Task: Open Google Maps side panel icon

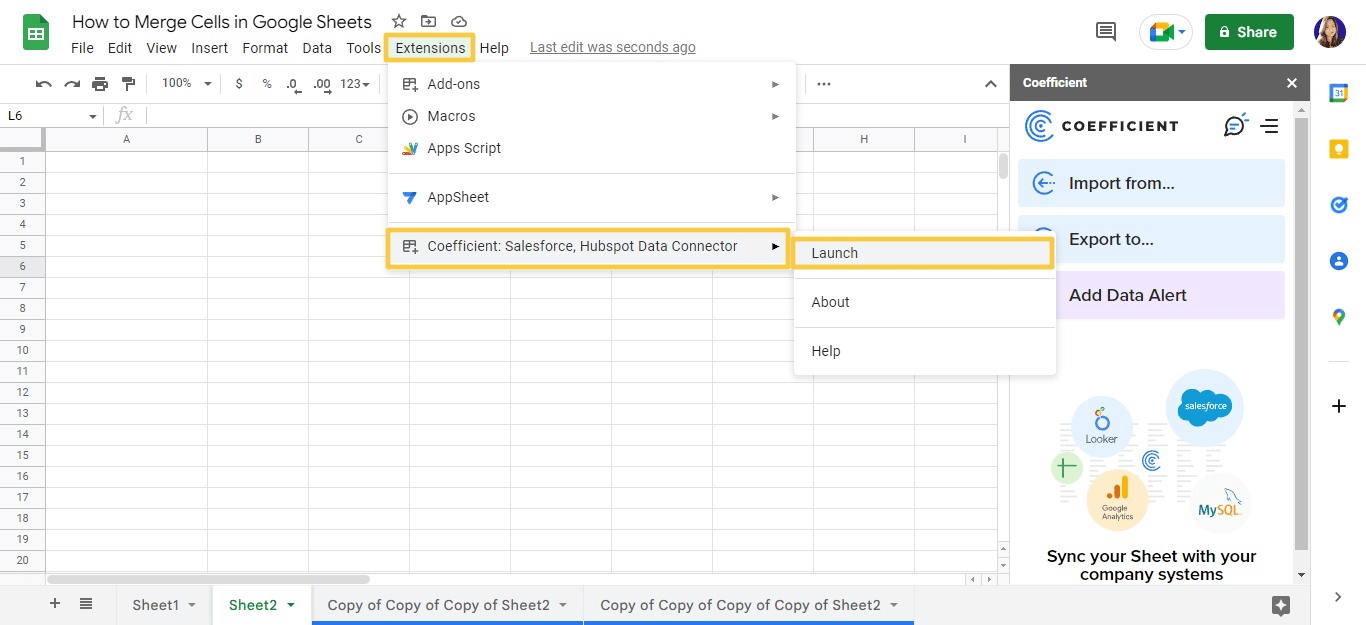Action: point(1338,317)
